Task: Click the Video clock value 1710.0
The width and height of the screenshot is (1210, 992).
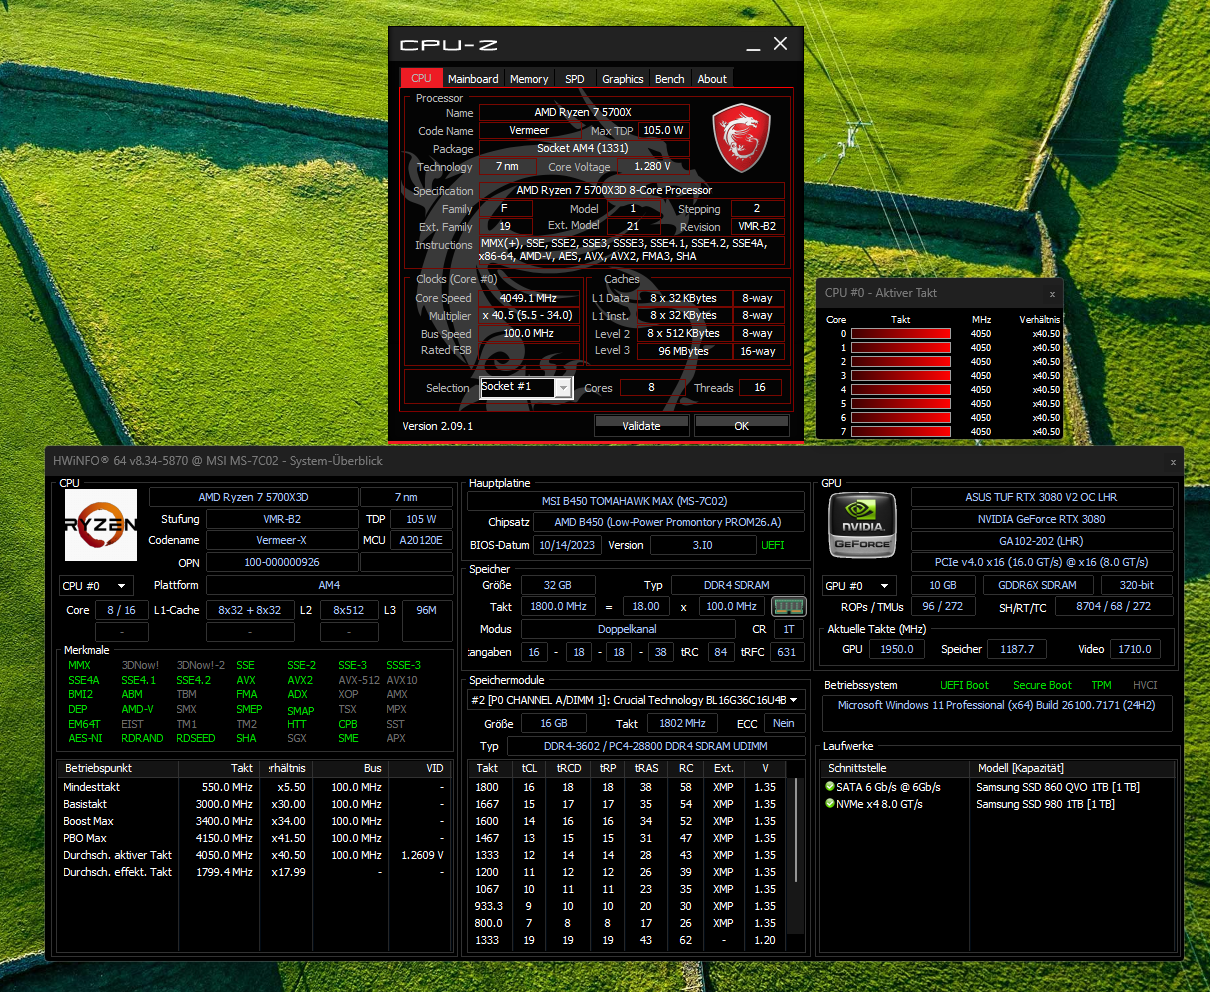Action: pos(1135,649)
